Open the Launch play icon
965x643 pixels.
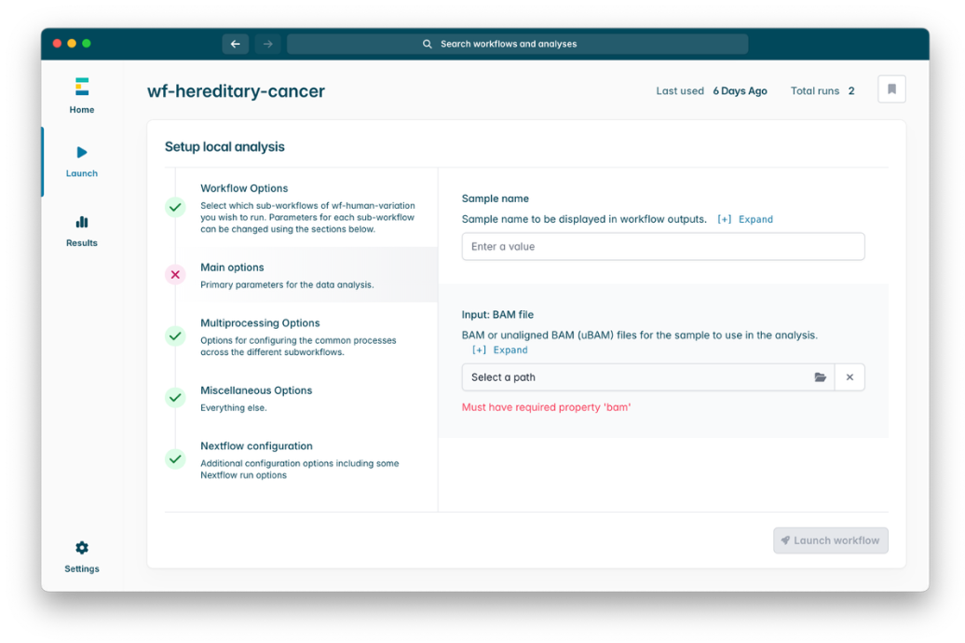[x=82, y=152]
